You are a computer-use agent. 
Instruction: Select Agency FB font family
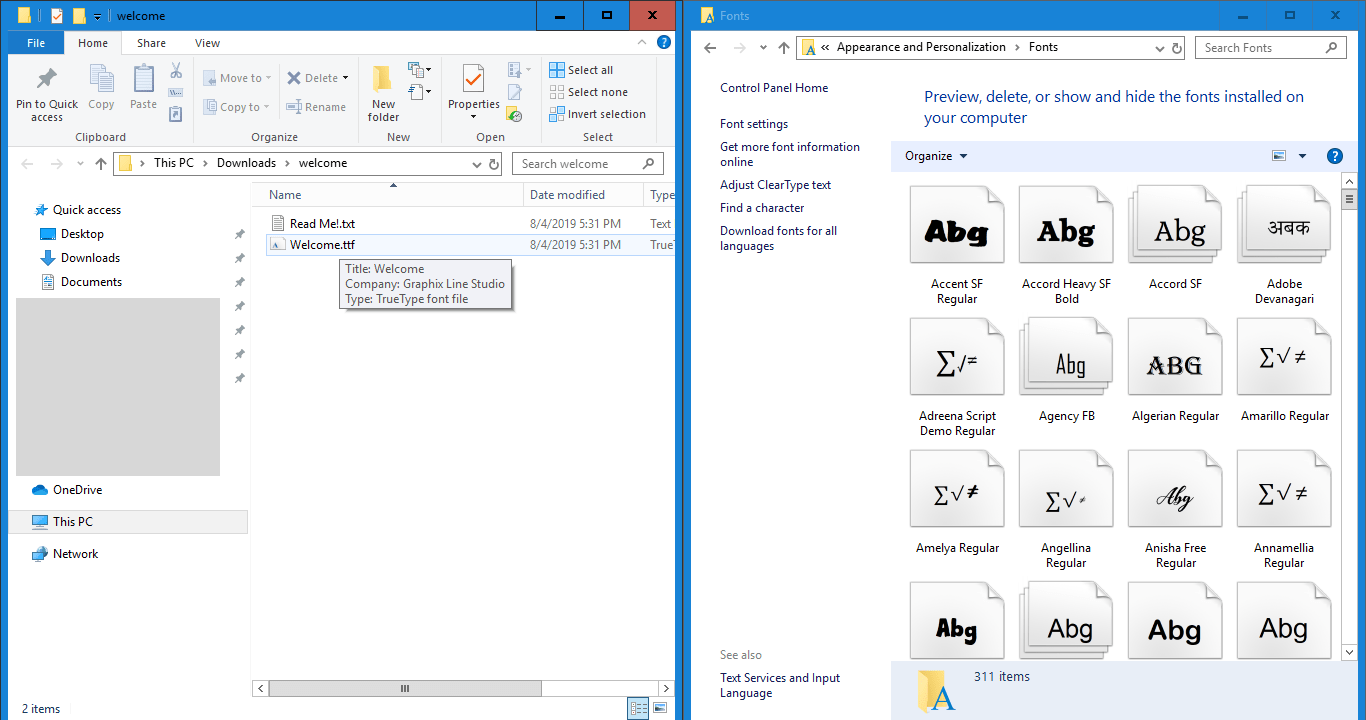pyautogui.click(x=1066, y=371)
